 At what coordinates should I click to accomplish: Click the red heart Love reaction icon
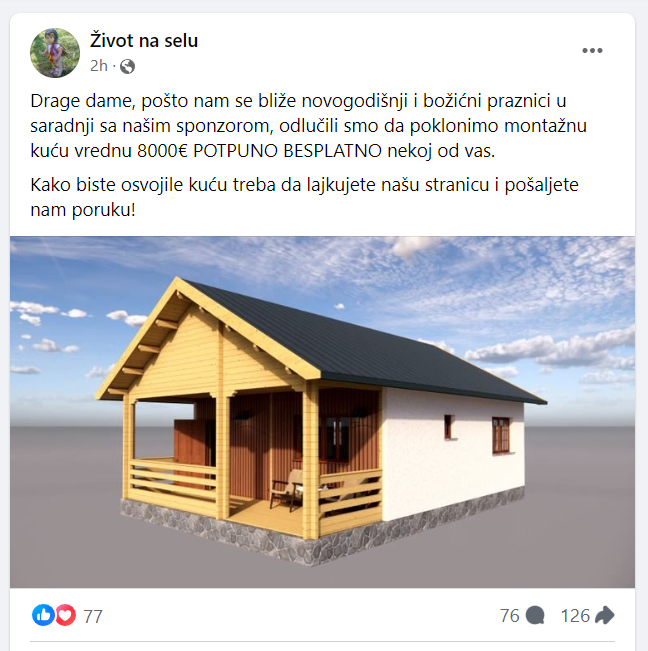(65, 615)
